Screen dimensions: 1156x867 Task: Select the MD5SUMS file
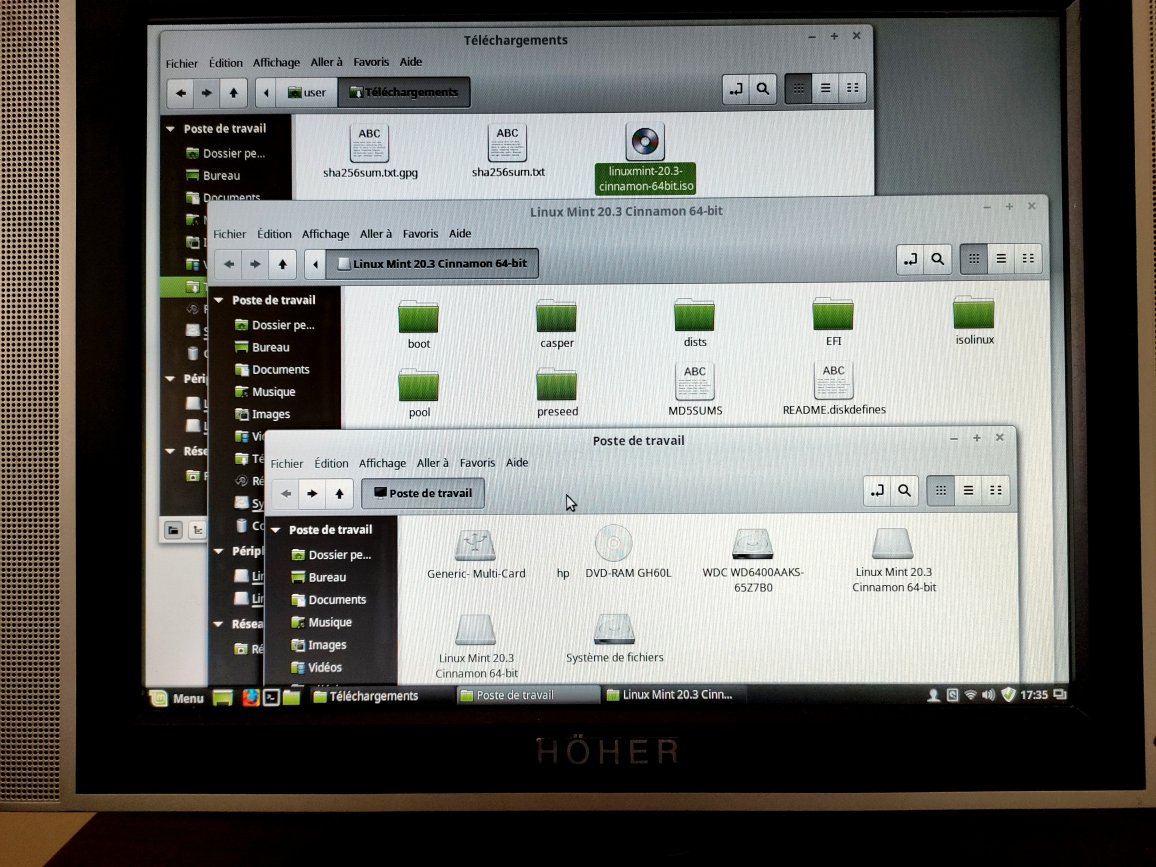(x=695, y=390)
